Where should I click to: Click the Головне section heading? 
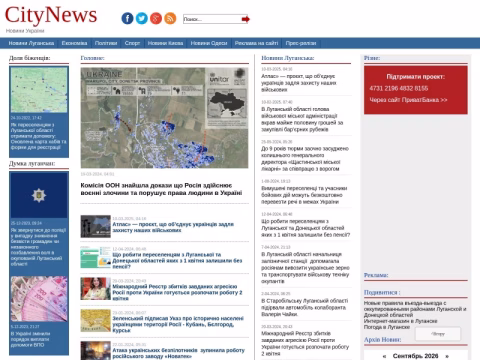click(x=92, y=58)
